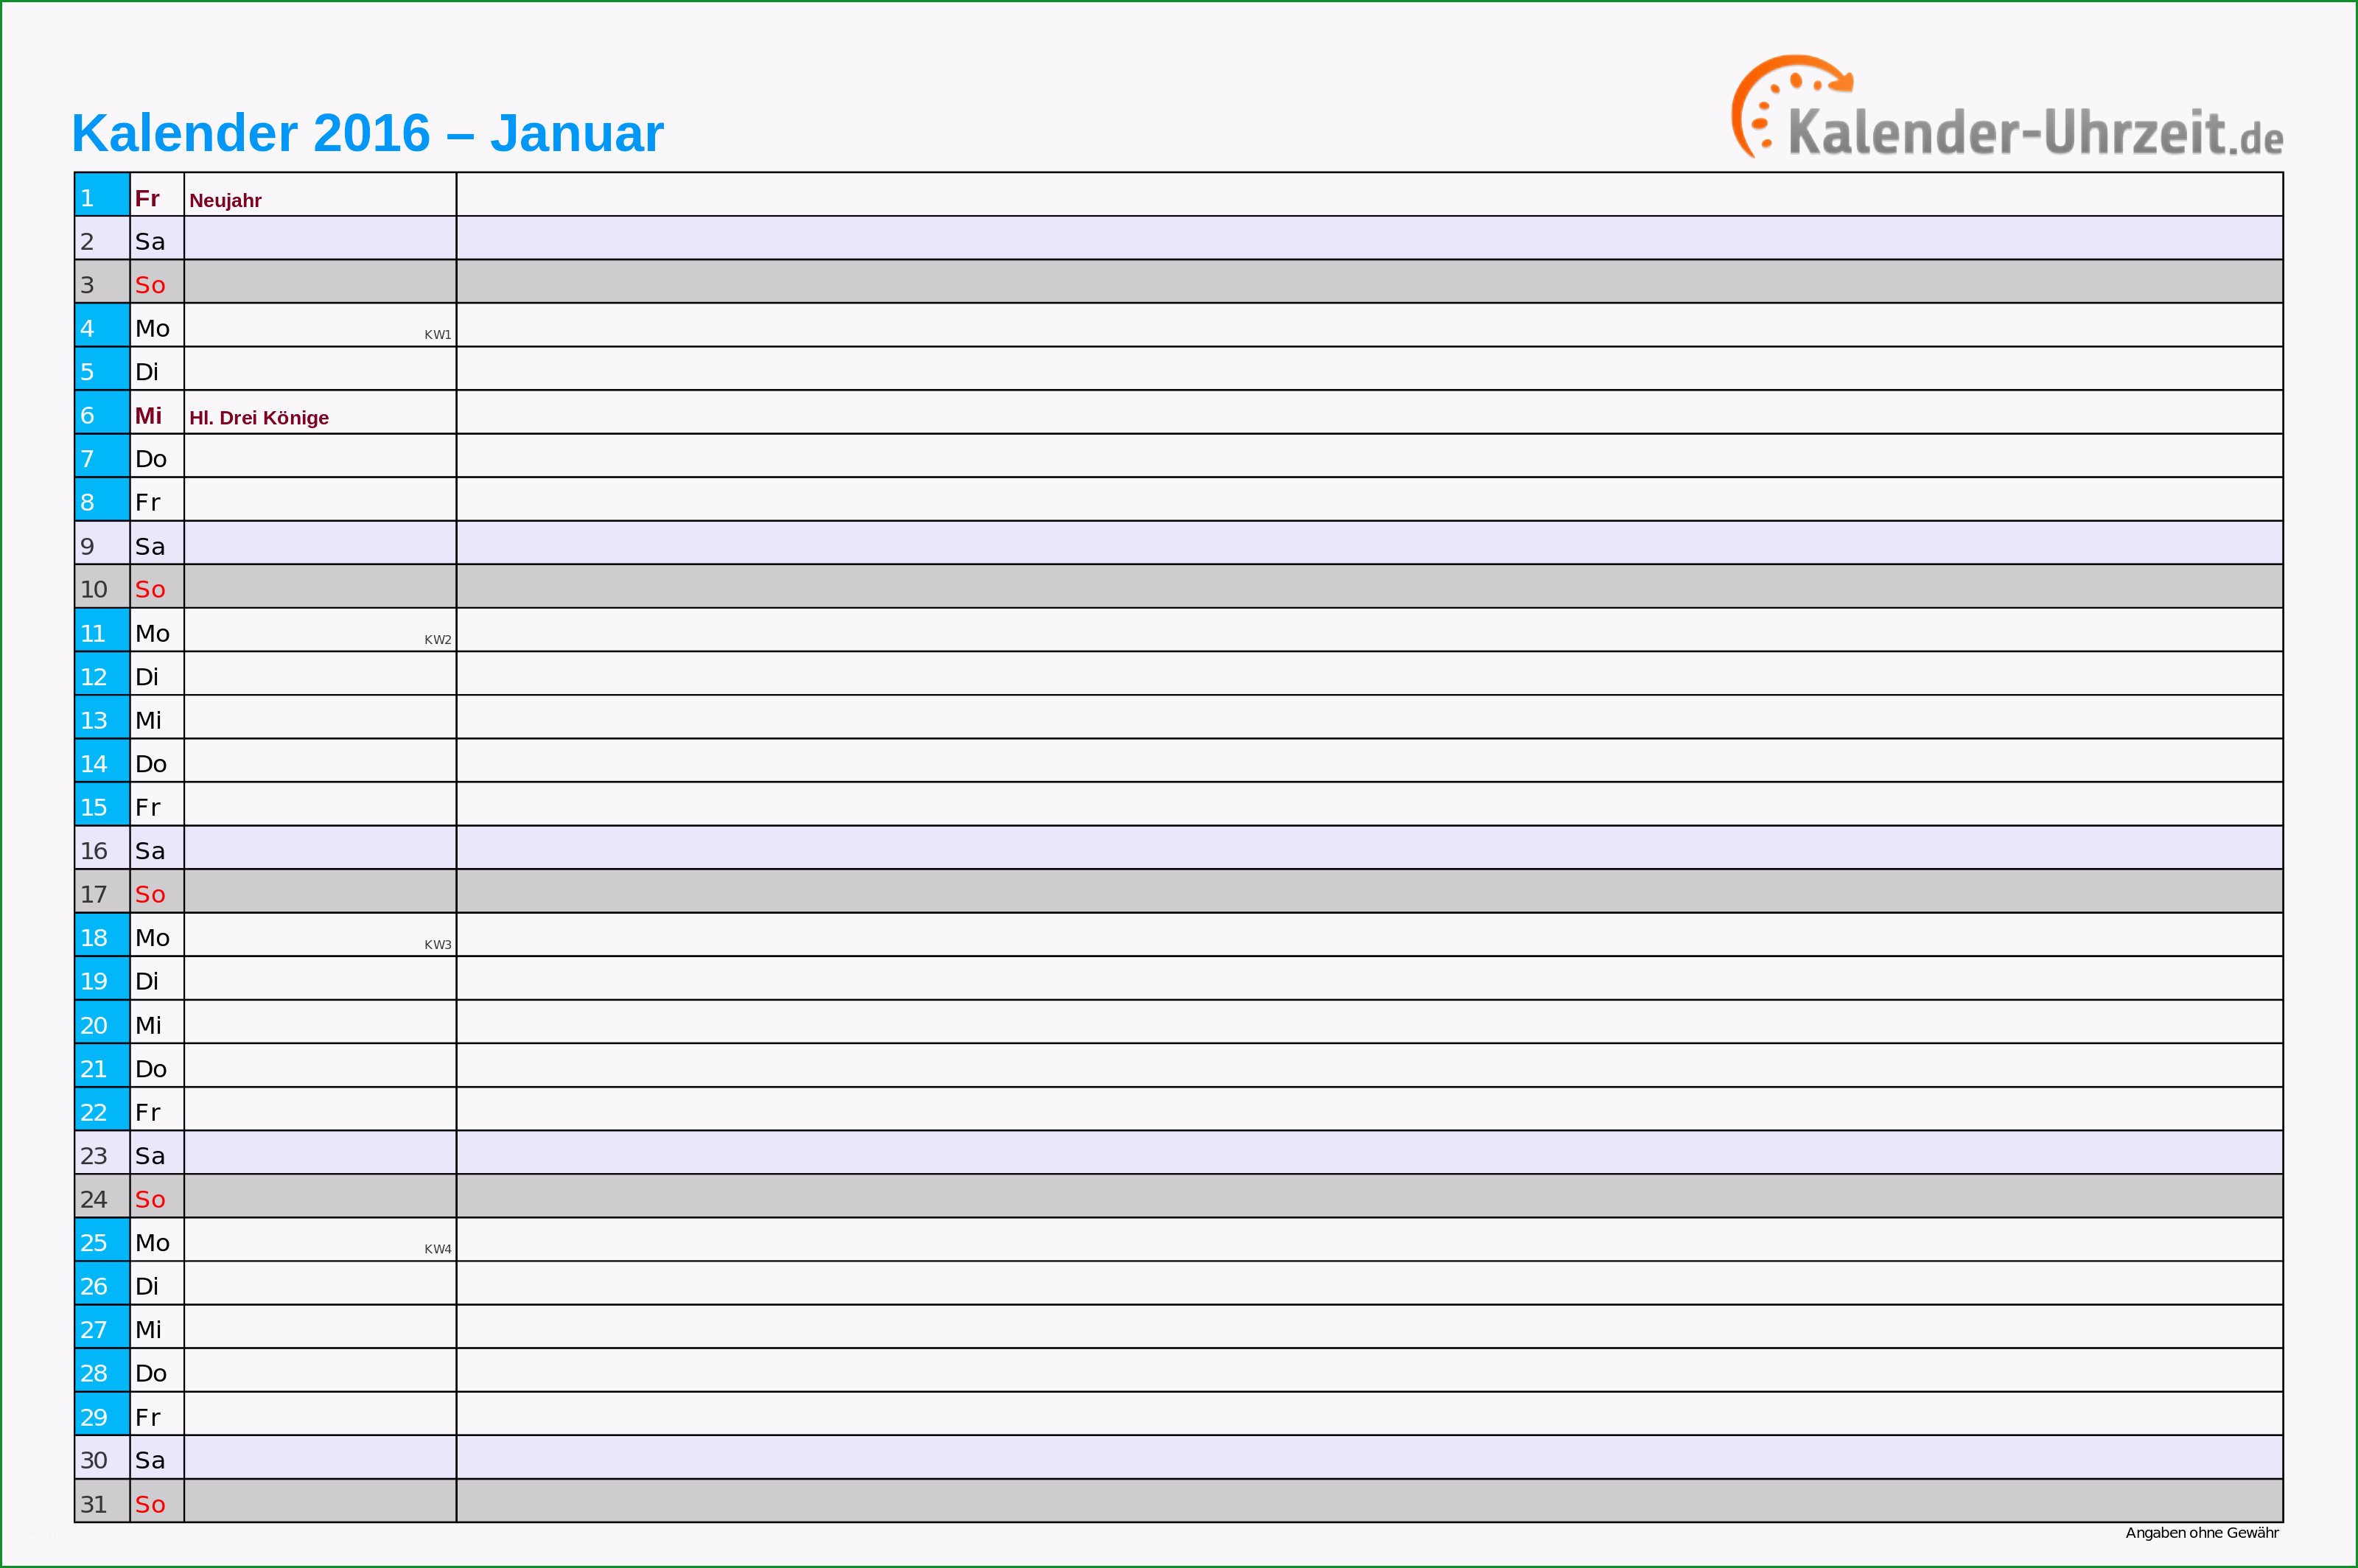Select day number 7 cell
This screenshot has height=1568, width=2358.
click(102, 455)
